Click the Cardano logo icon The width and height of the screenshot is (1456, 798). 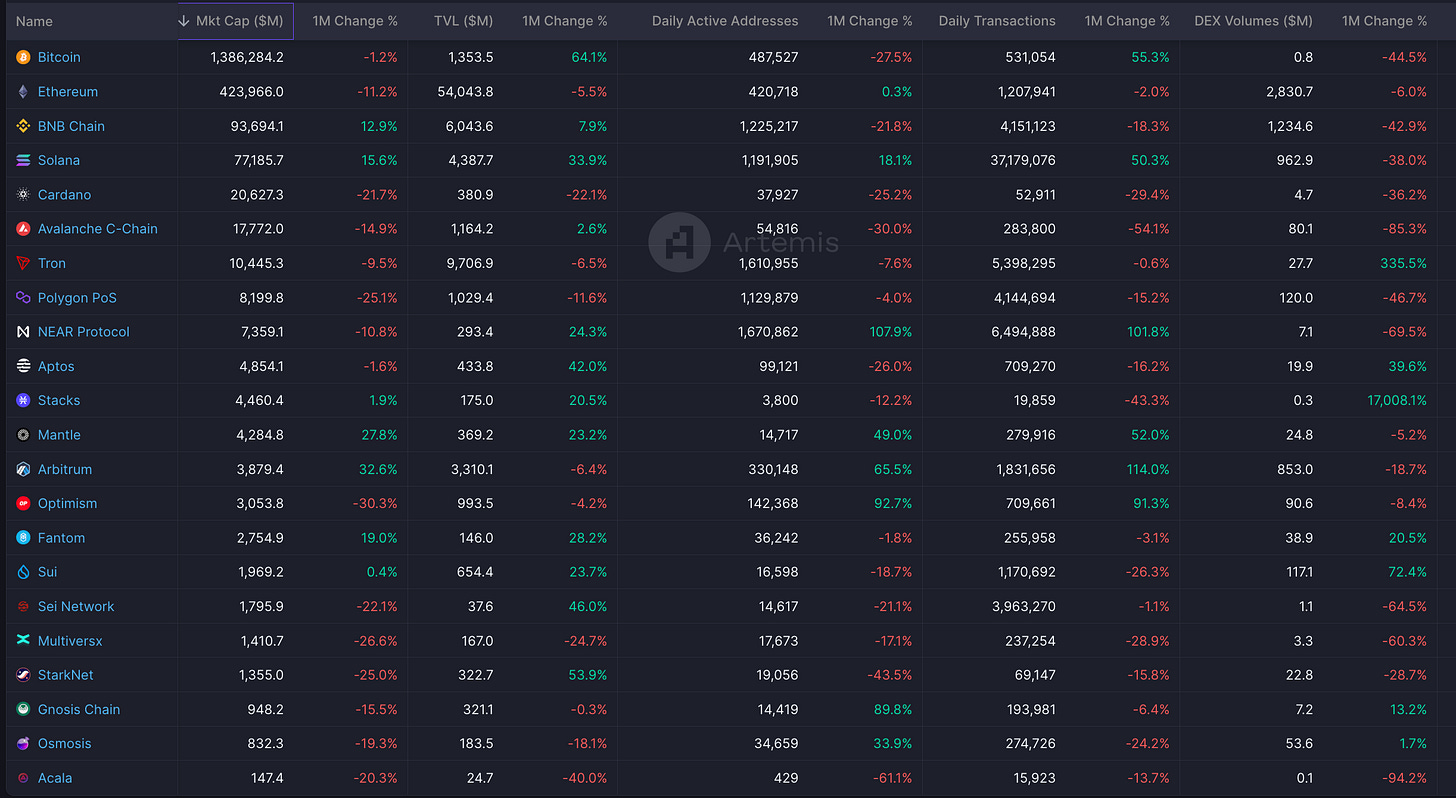pos(23,195)
